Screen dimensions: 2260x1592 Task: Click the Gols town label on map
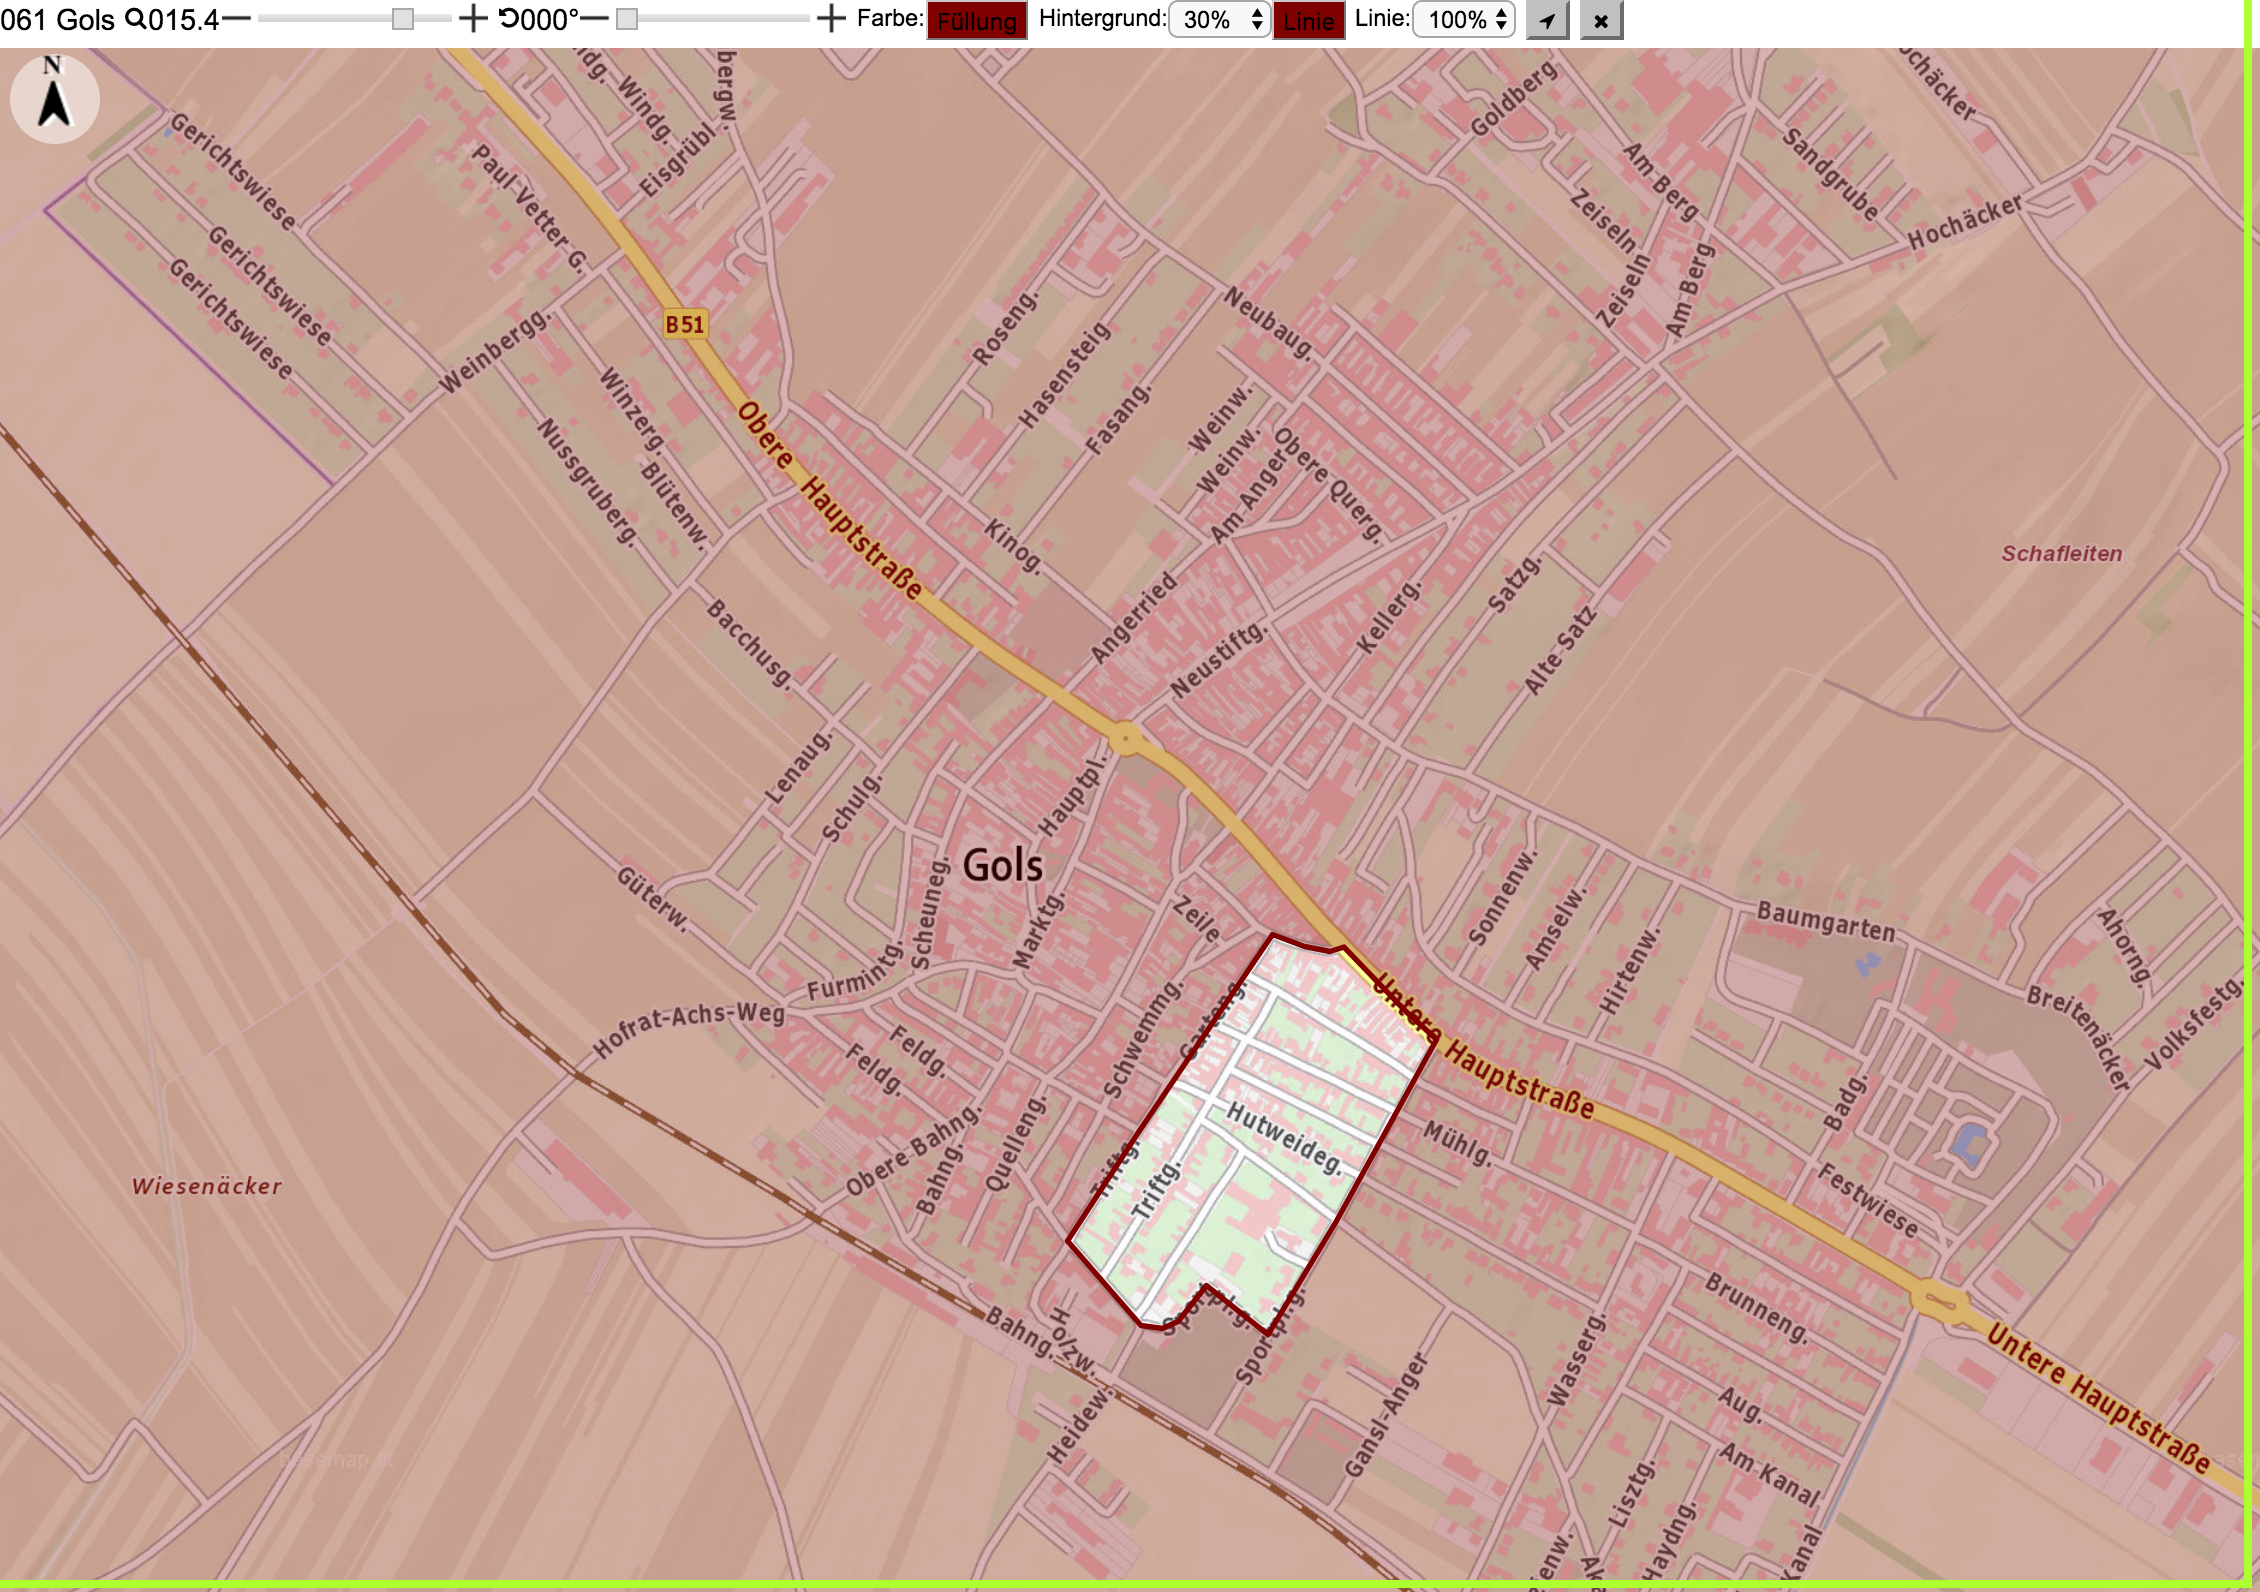(1002, 865)
